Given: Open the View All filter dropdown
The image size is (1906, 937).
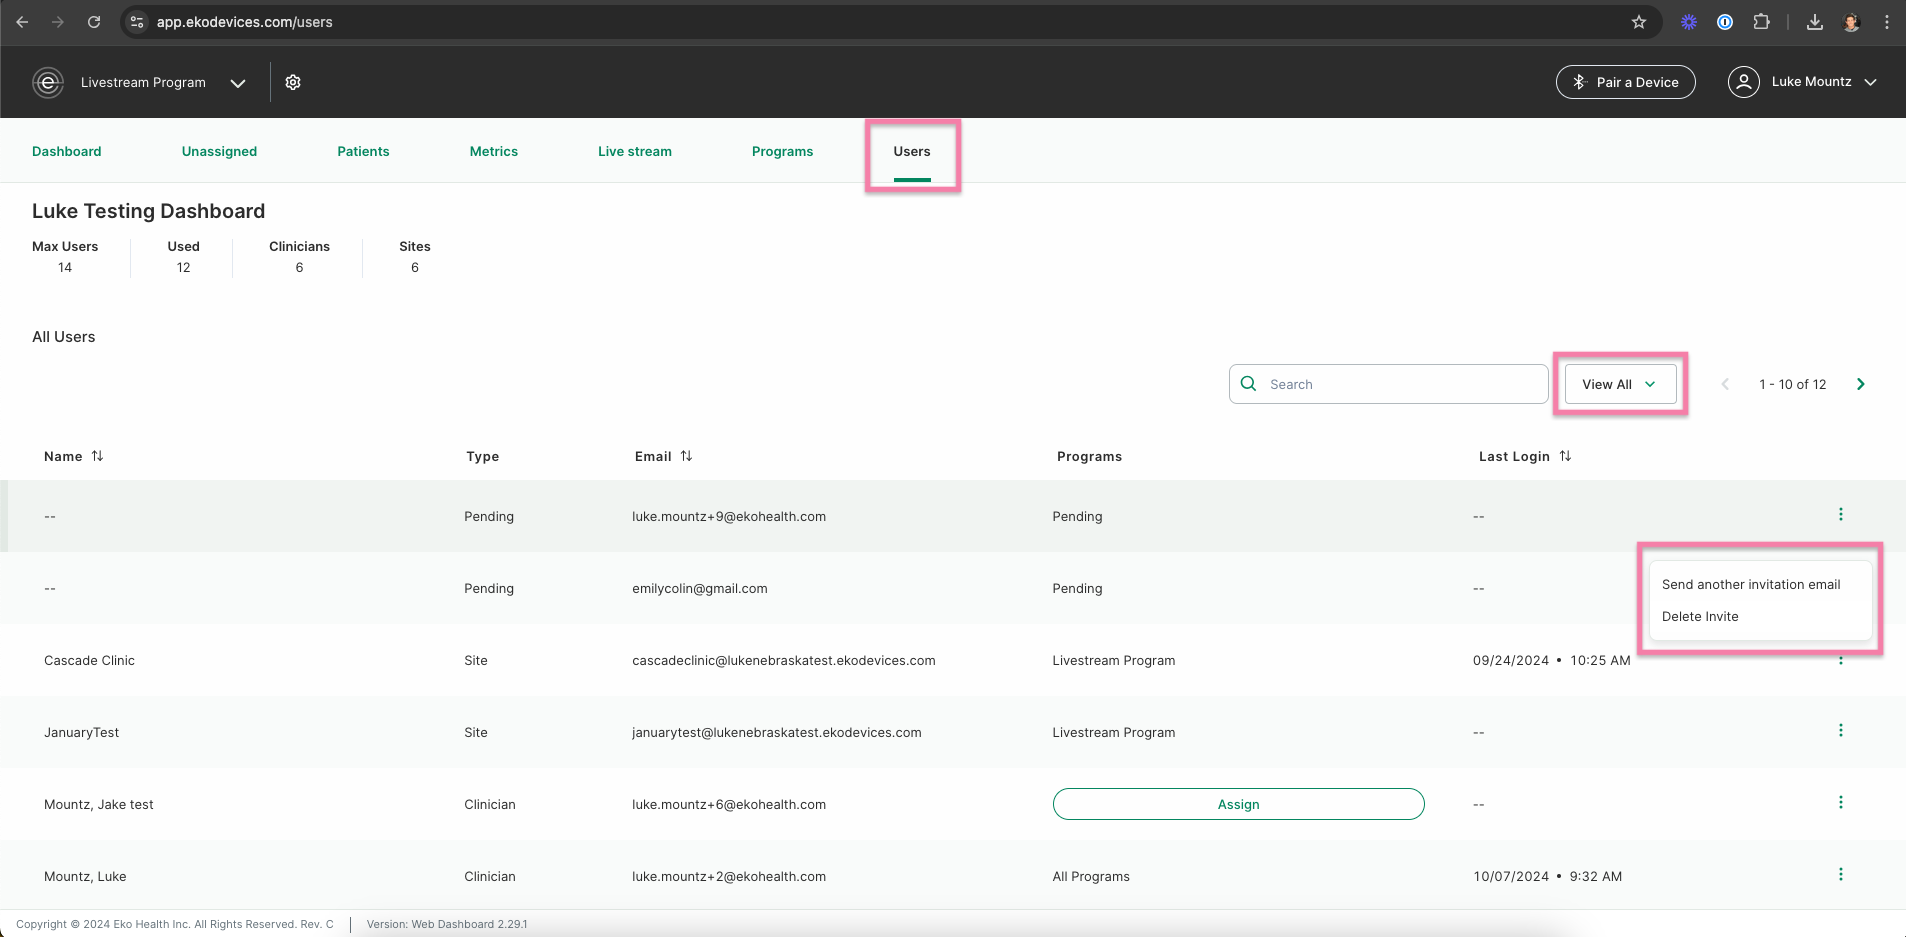Looking at the screenshot, I should [1620, 384].
